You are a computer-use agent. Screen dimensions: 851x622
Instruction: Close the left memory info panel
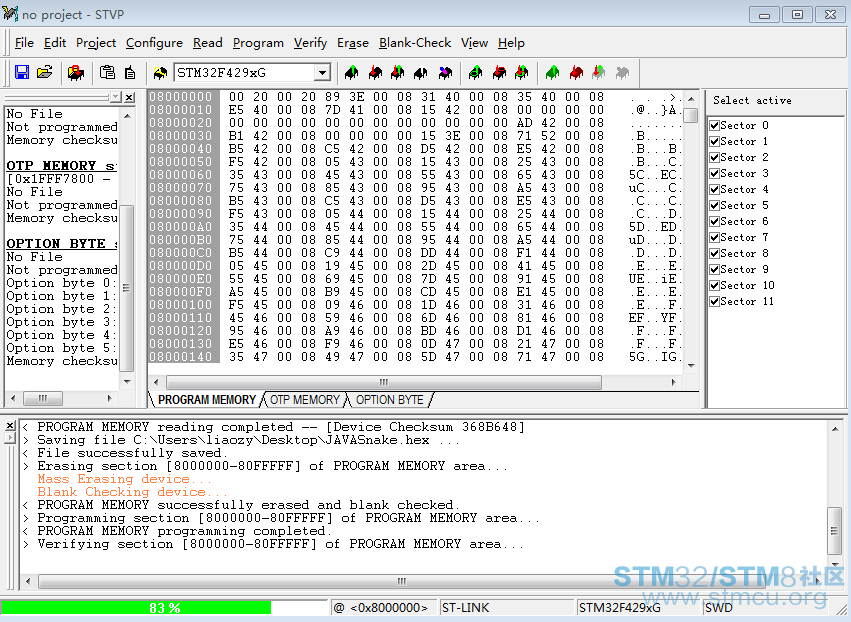click(129, 97)
